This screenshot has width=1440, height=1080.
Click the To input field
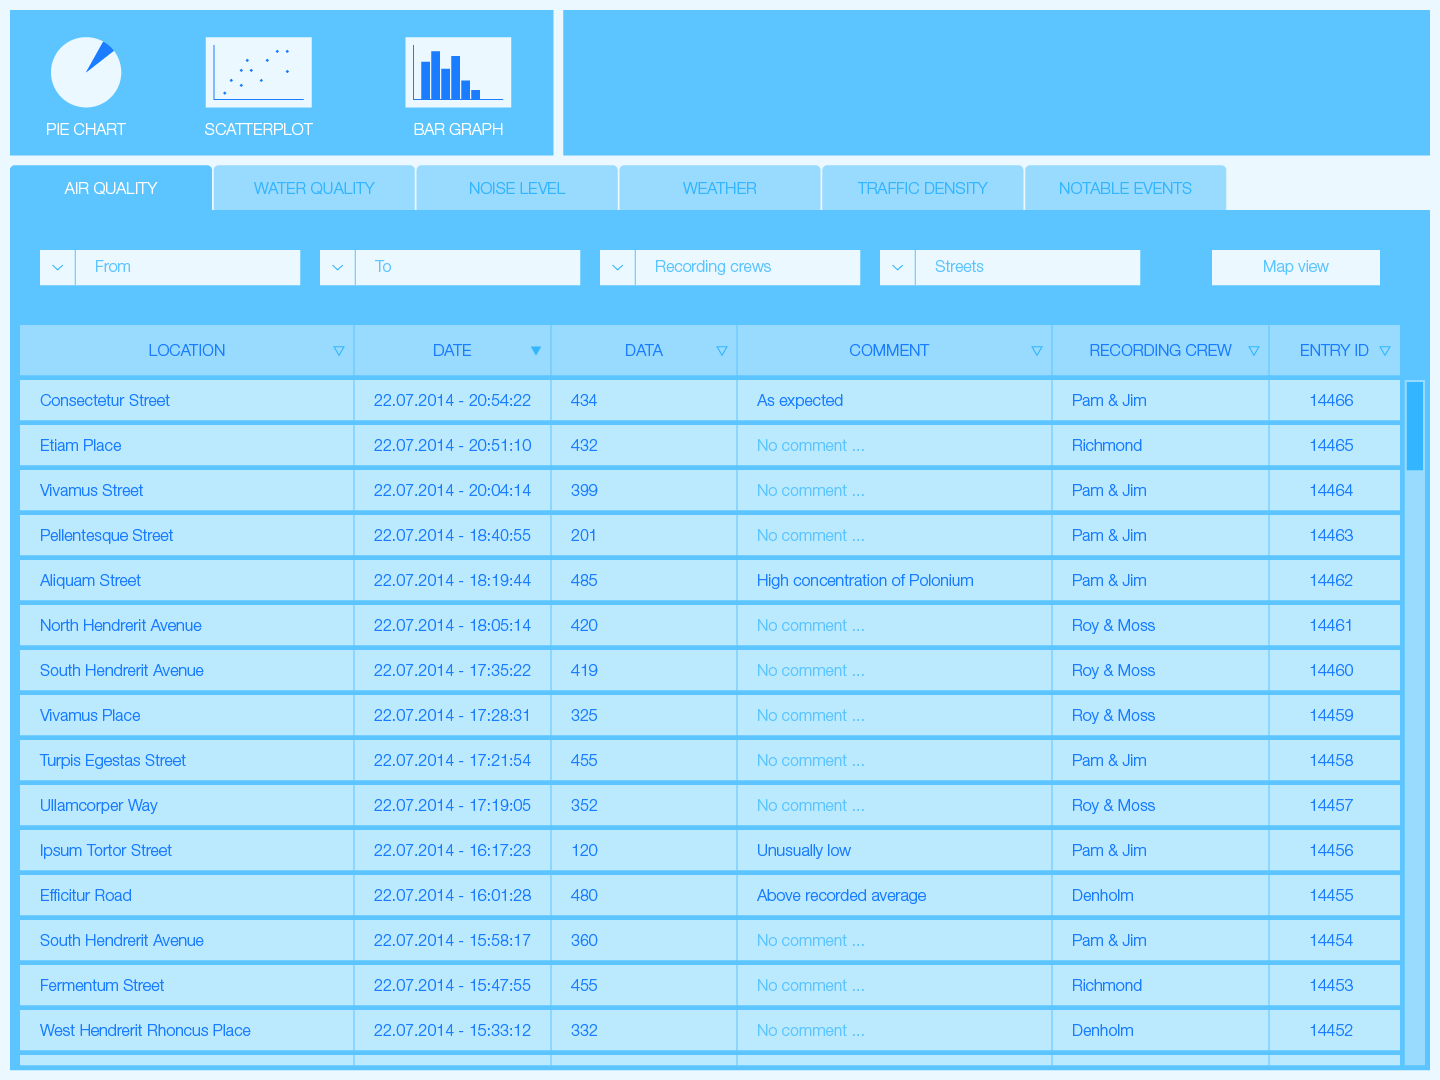pyautogui.click(x=468, y=267)
